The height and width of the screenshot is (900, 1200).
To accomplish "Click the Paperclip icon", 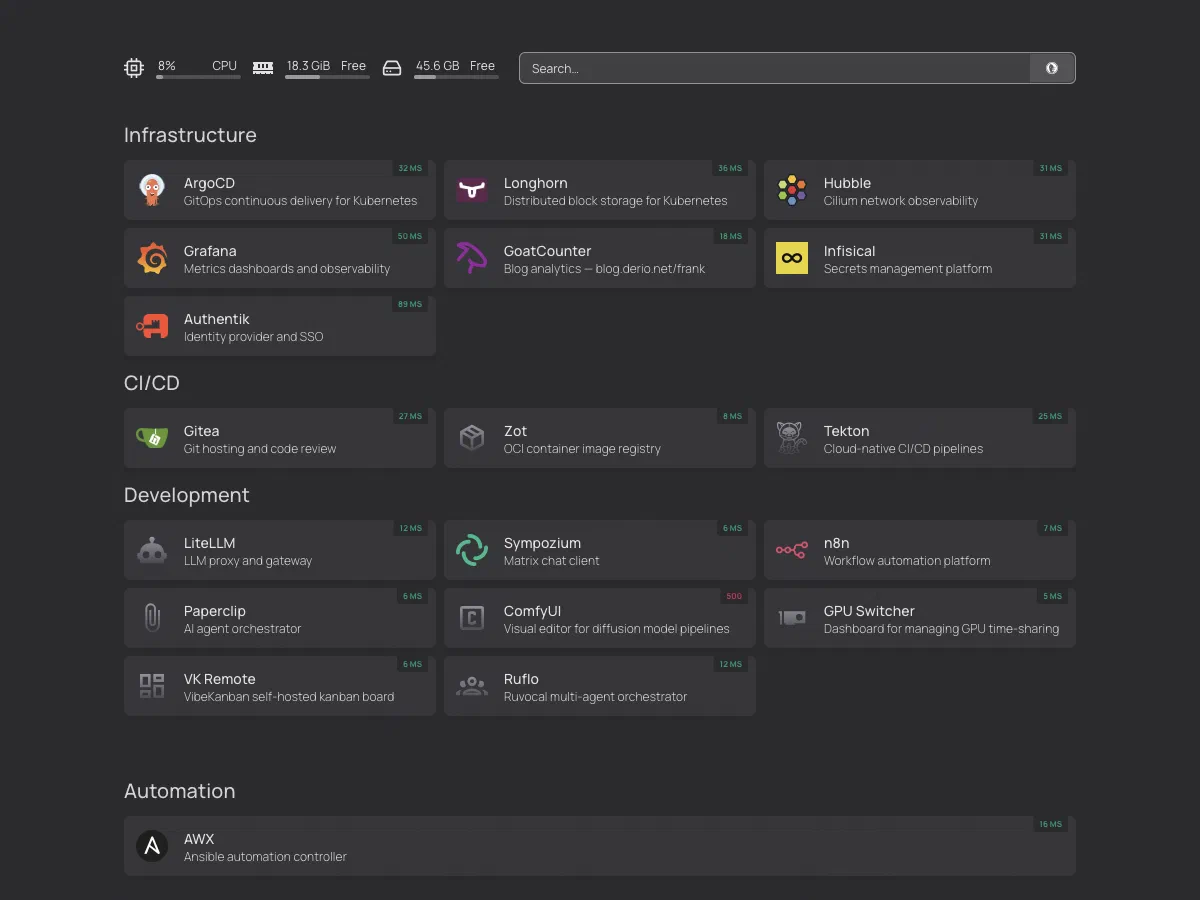I will (152, 618).
